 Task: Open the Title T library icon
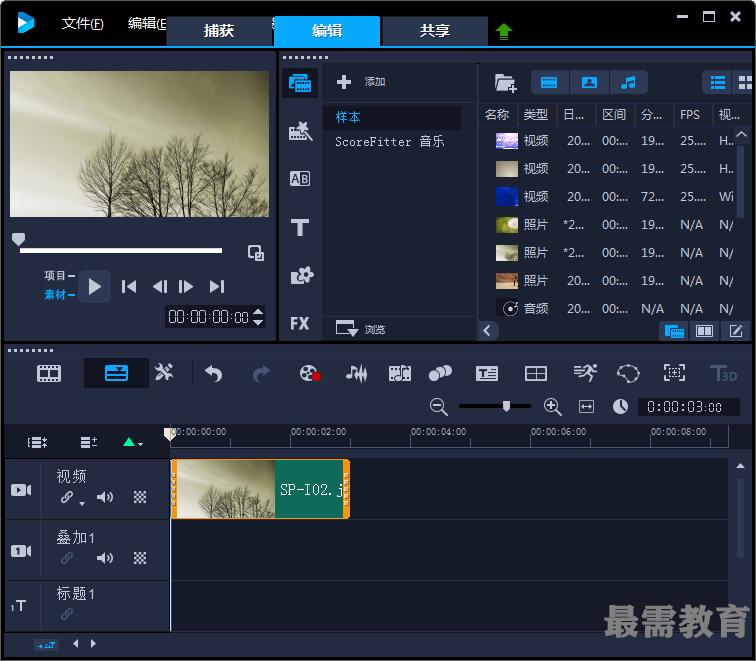click(x=300, y=227)
